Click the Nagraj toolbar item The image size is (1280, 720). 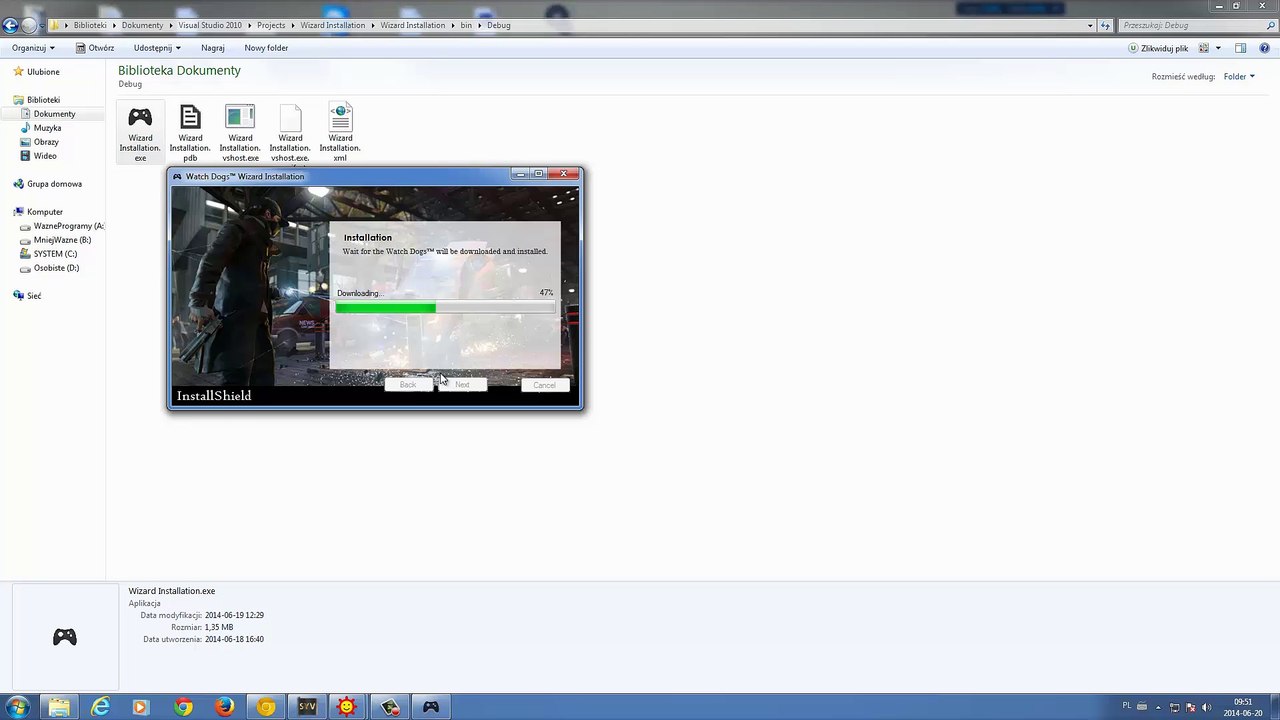tap(212, 48)
